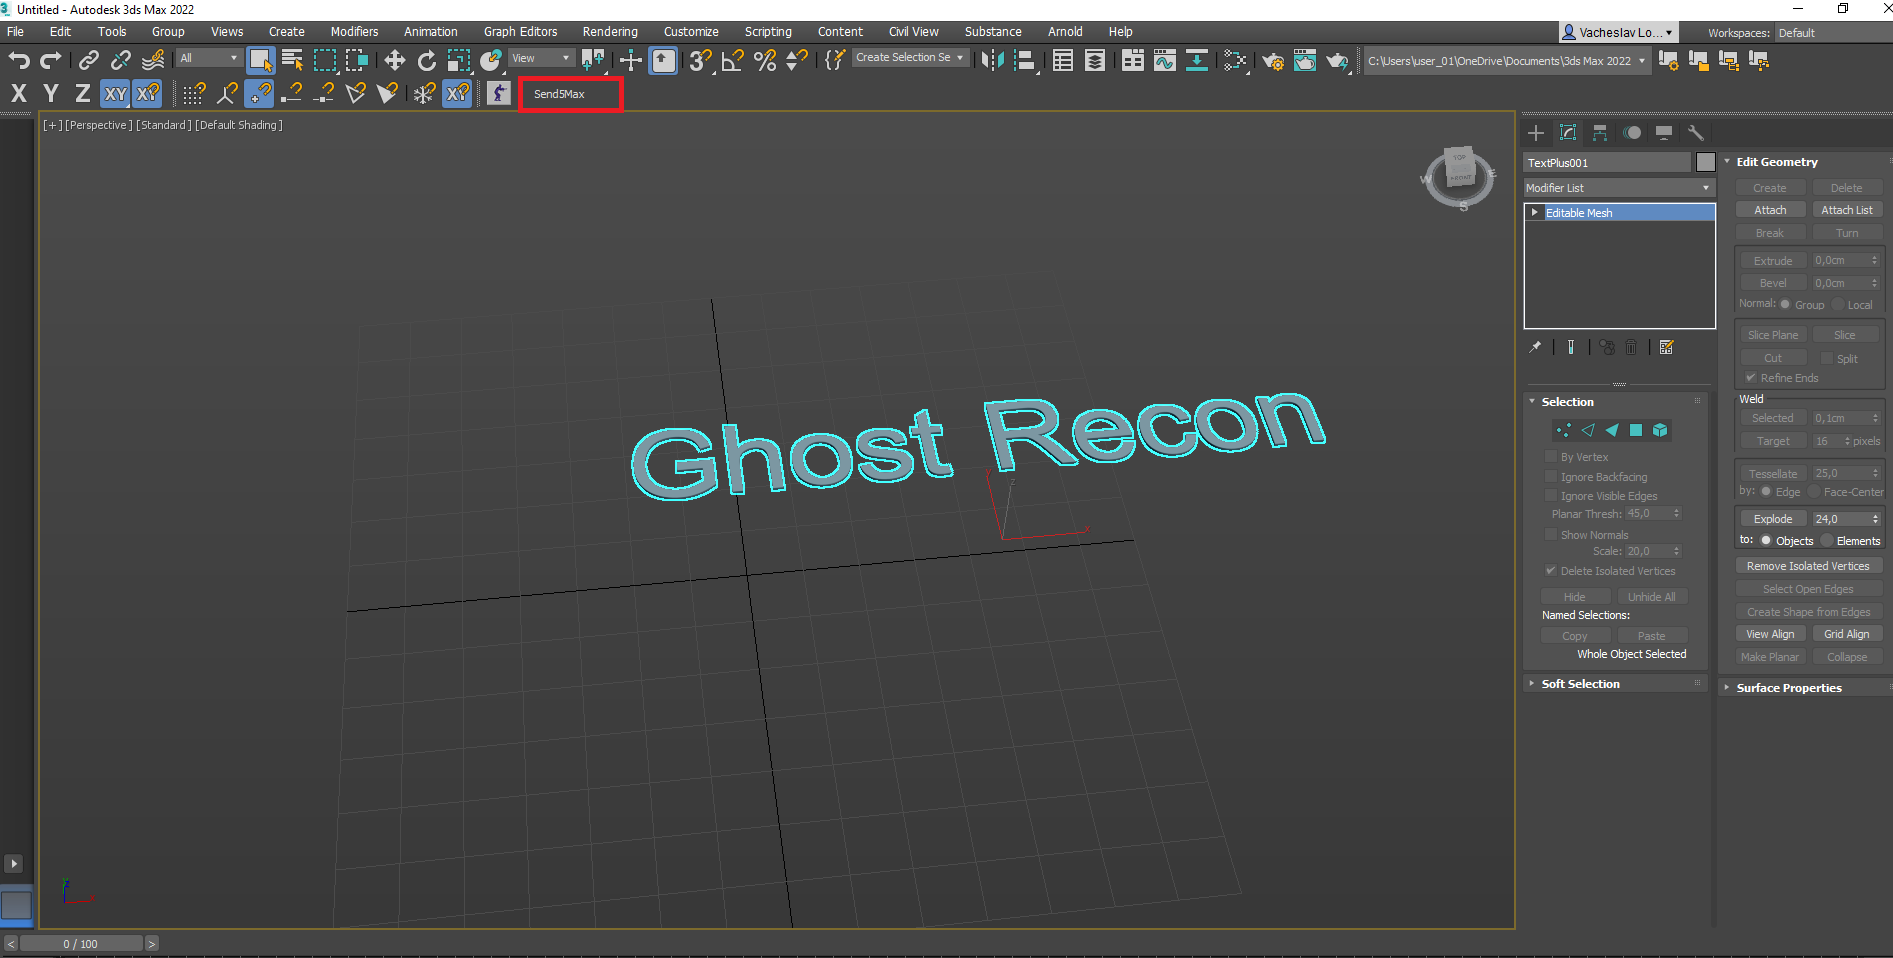Viewport: 1893px width, 958px height.
Task: Toggle the Angle Snap icon
Action: 733,60
